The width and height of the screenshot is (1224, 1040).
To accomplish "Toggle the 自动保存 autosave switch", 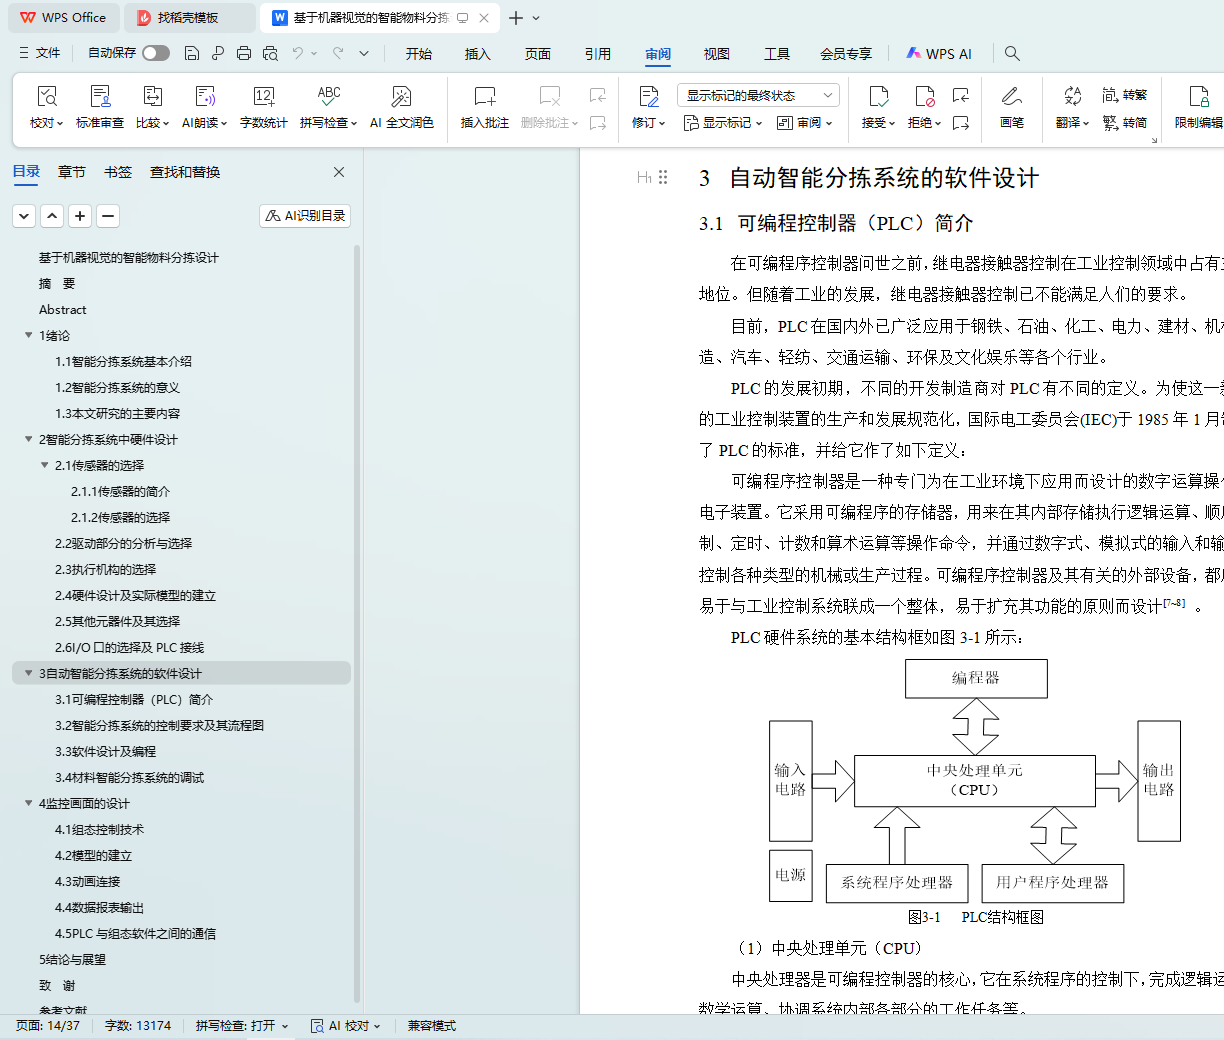I will (155, 53).
